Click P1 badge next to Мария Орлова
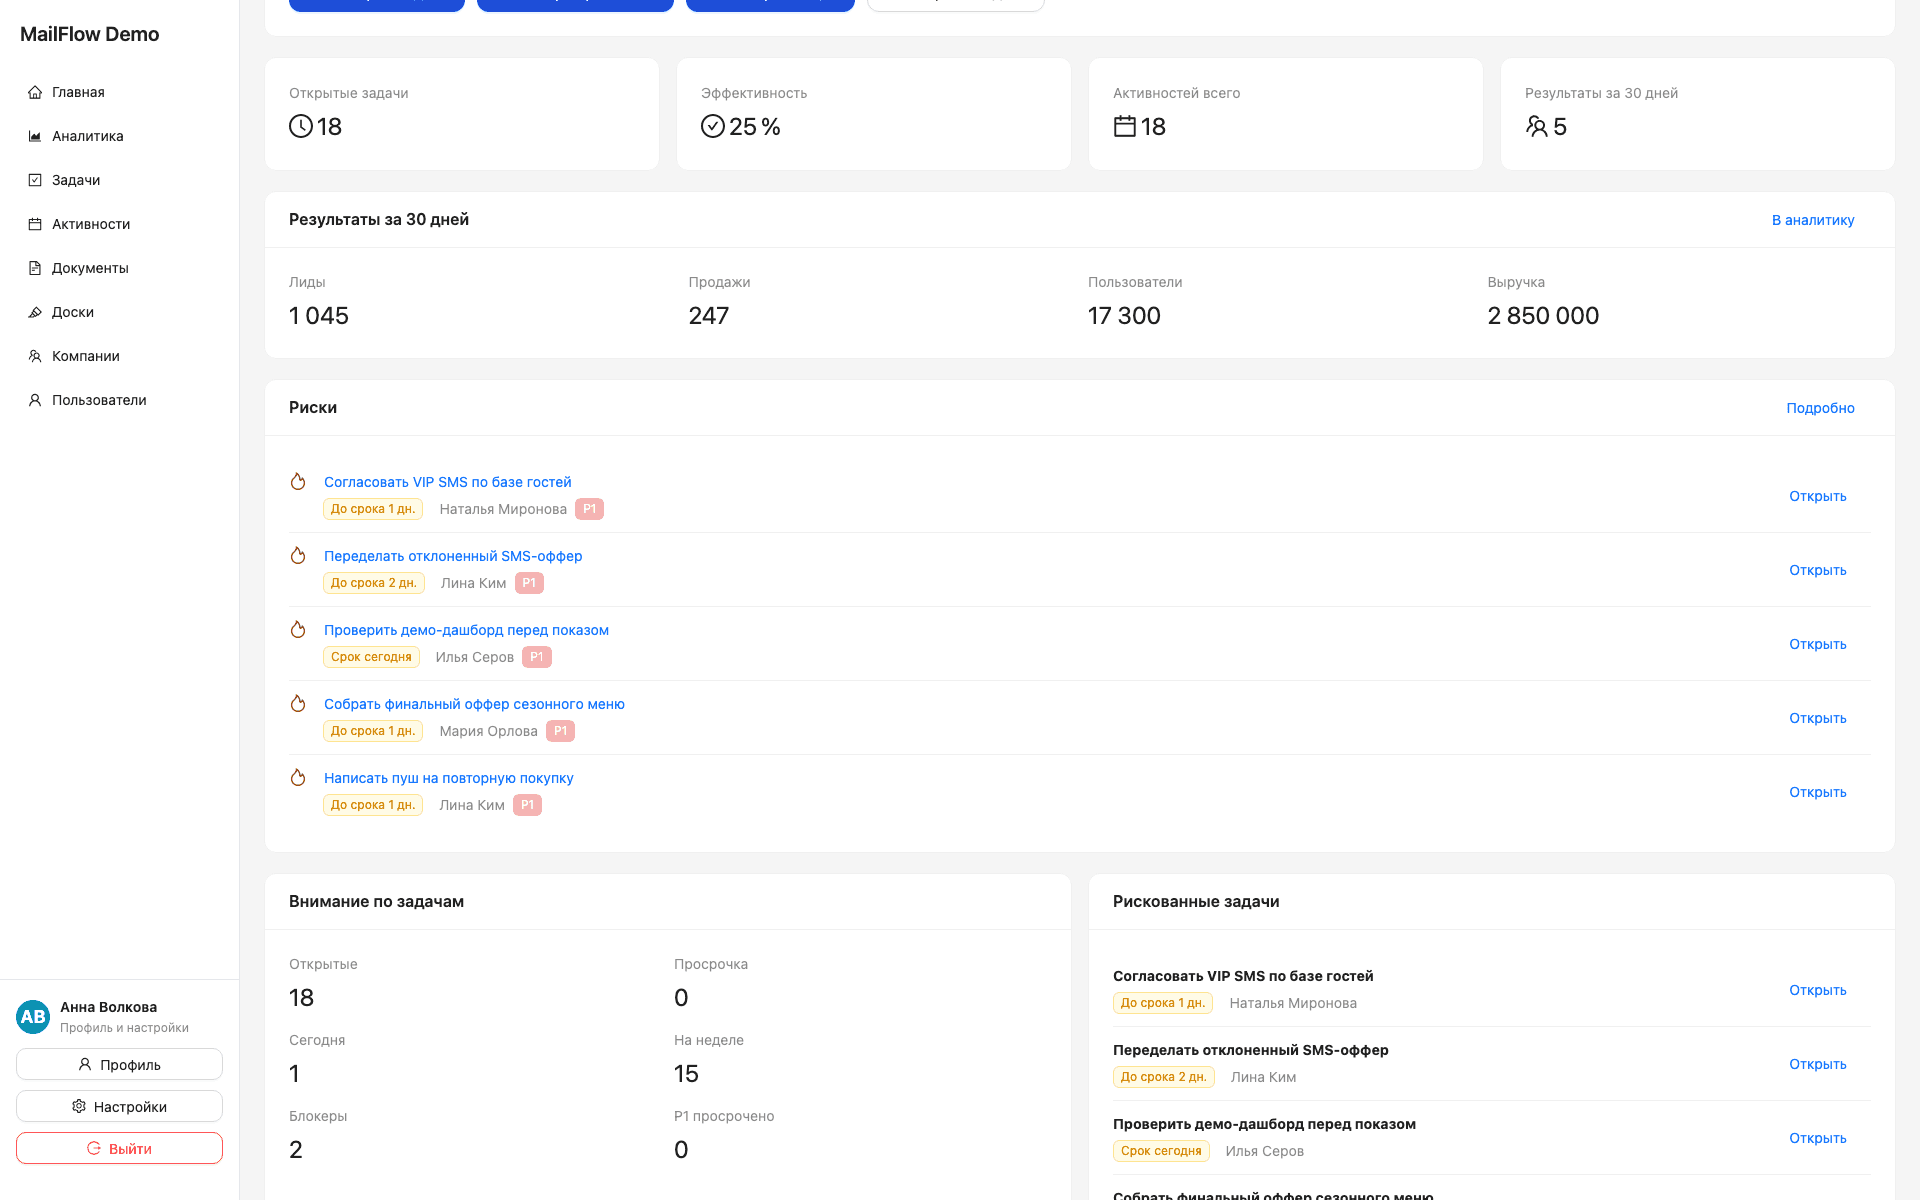The image size is (1920, 1200). (560, 731)
